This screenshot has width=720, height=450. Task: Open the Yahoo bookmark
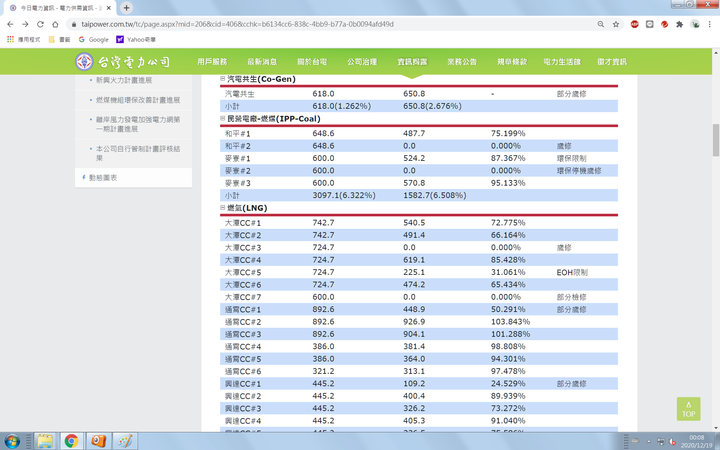[x=136, y=39]
